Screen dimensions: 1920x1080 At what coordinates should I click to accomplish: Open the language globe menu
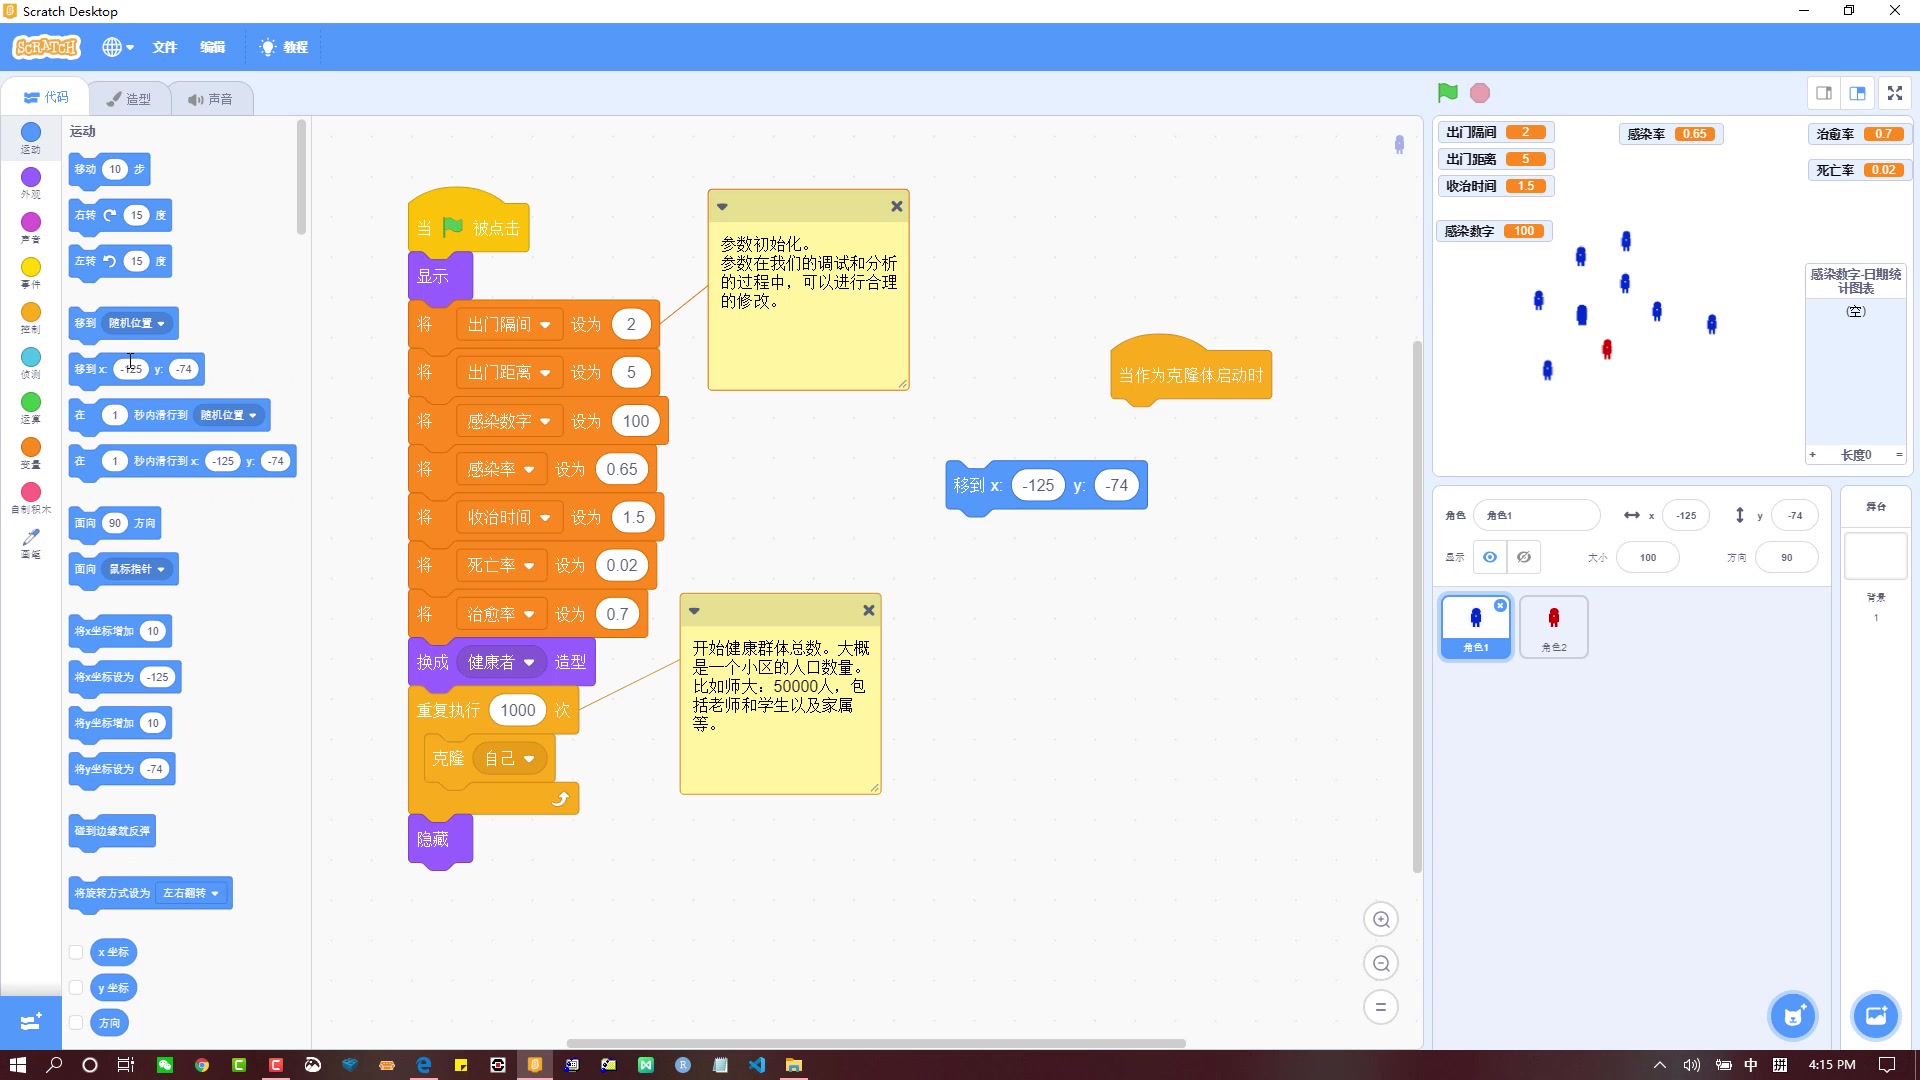[x=117, y=47]
